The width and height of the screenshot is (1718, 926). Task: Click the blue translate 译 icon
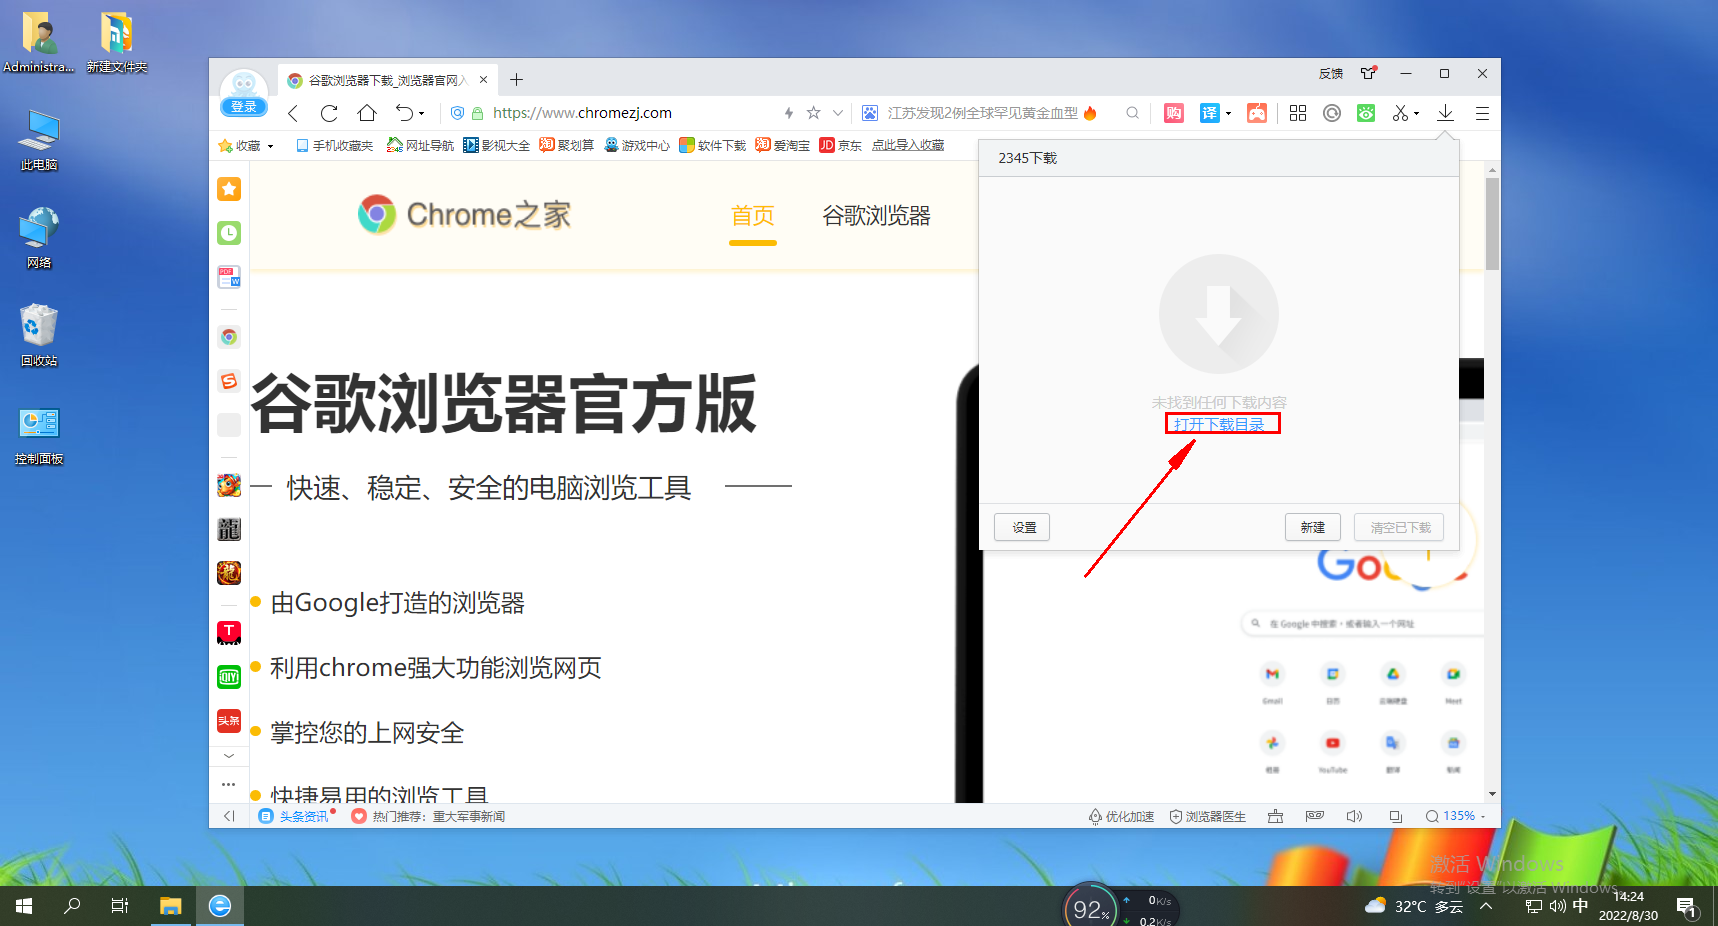(x=1210, y=113)
